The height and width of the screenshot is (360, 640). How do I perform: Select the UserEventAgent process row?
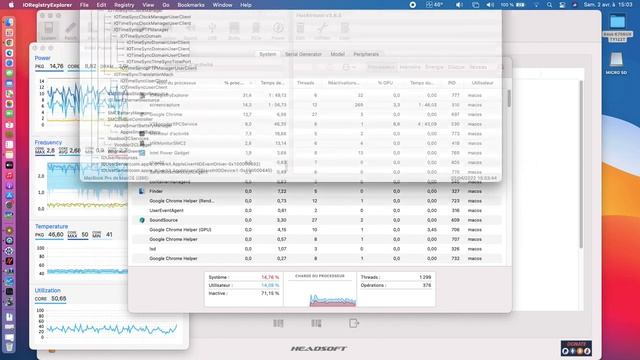(317, 210)
